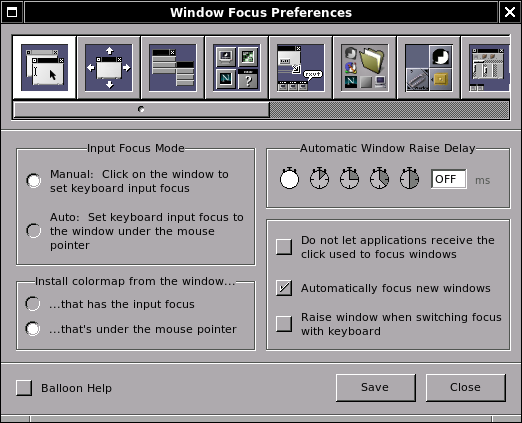Open Workspace preferences dock and clip icon

[x=429, y=68]
